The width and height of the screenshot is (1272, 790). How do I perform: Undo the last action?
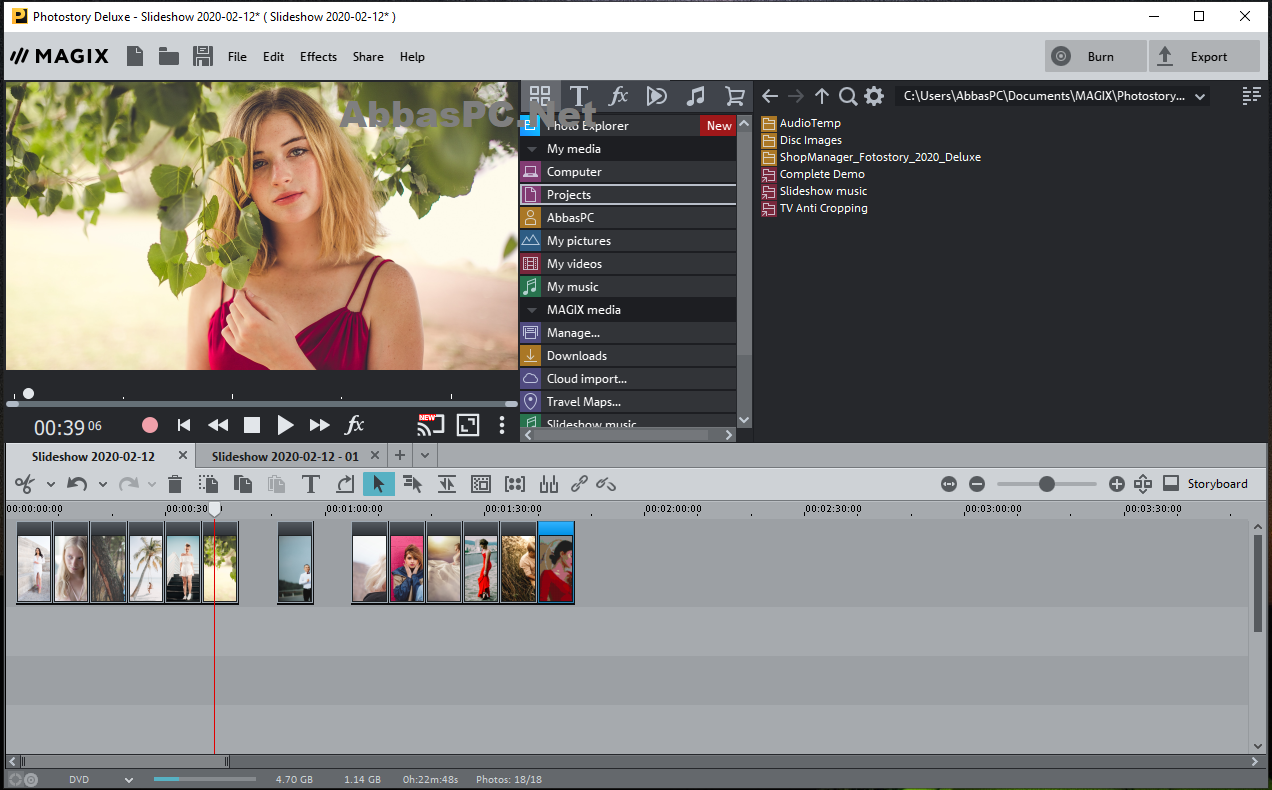[77, 484]
